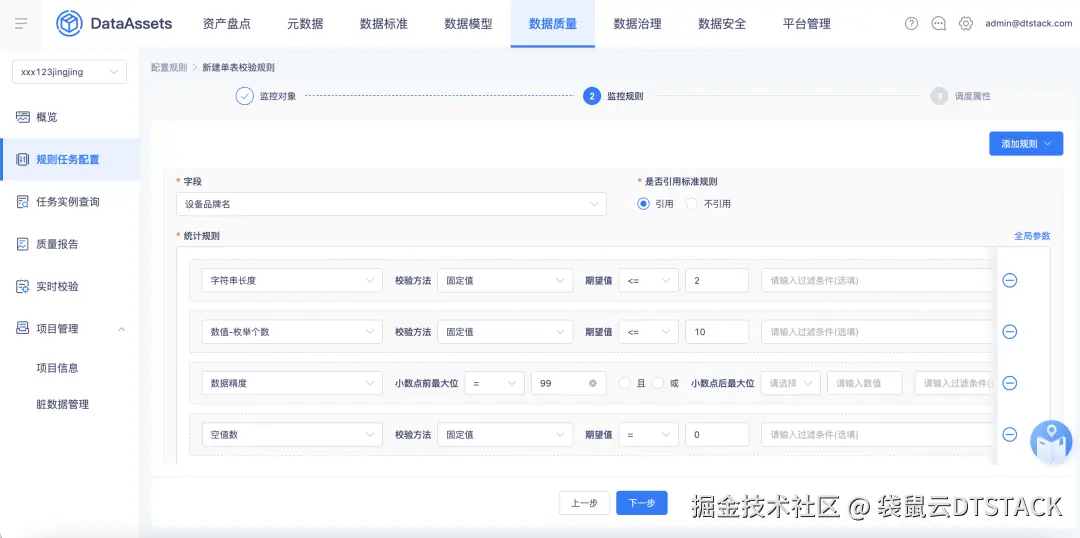
Task: Click the completed 监控对象 step checkmark
Action: 245,96
